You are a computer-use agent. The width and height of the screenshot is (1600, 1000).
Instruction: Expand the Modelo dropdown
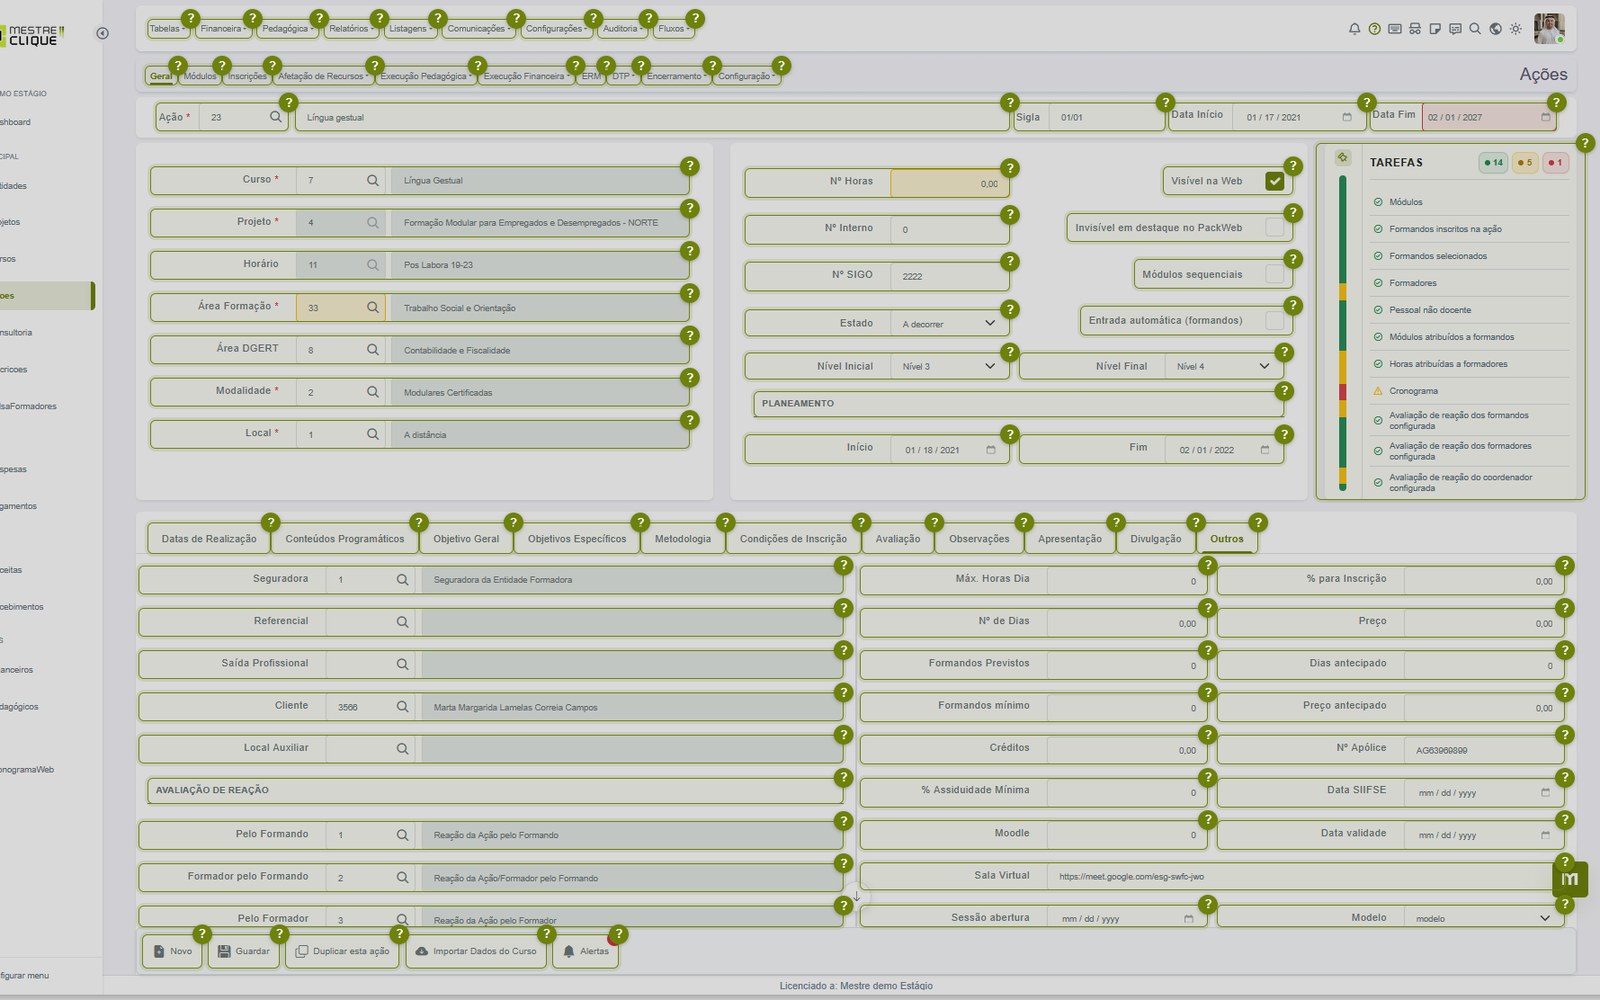click(x=1484, y=918)
